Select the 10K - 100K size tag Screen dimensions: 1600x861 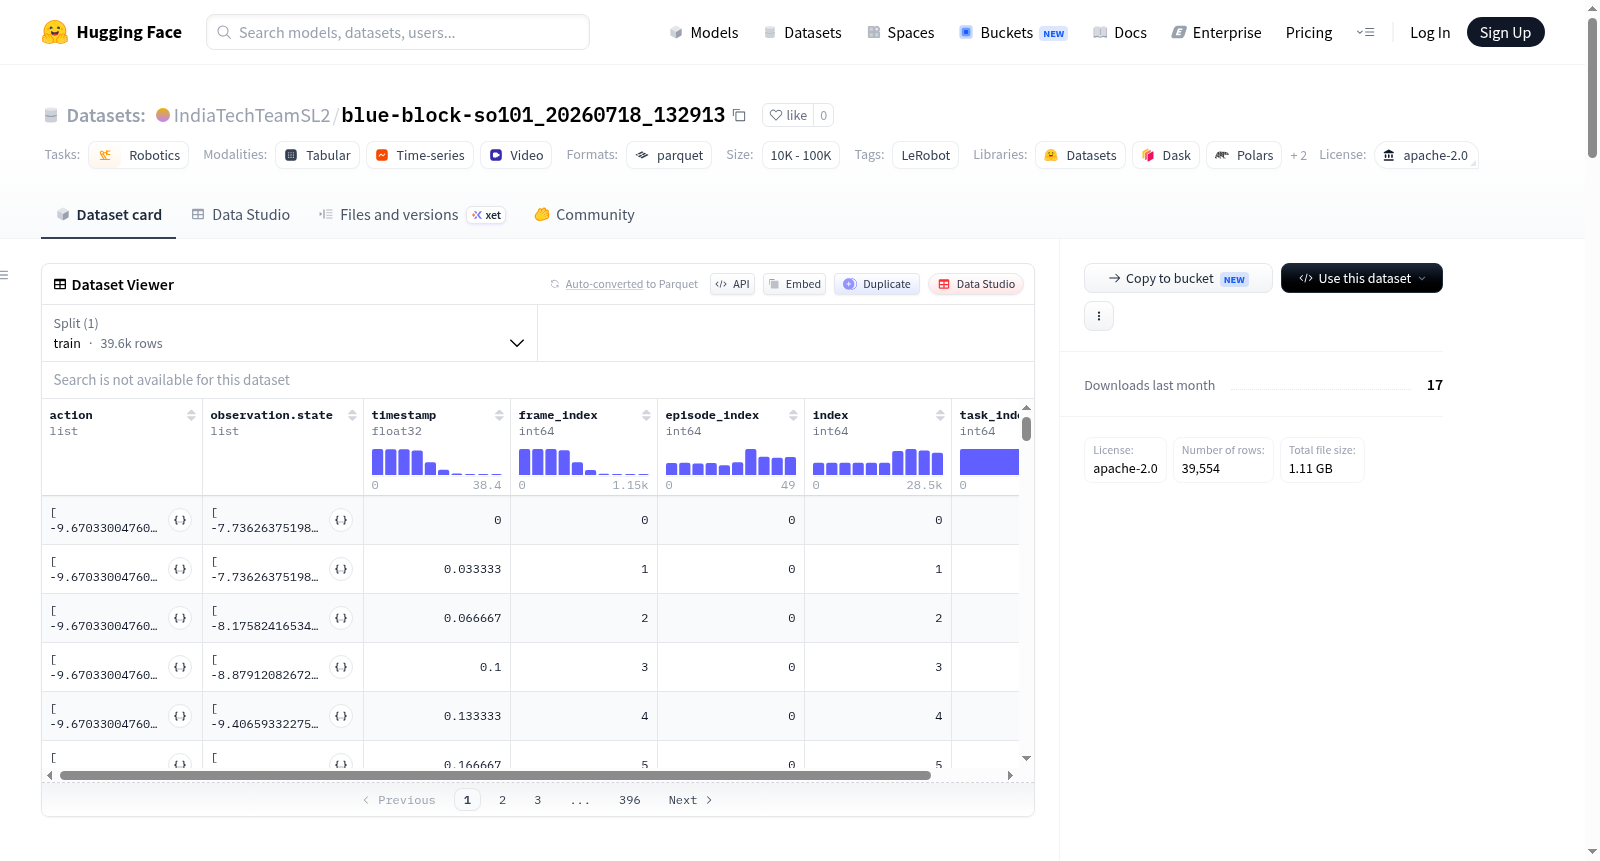801,155
